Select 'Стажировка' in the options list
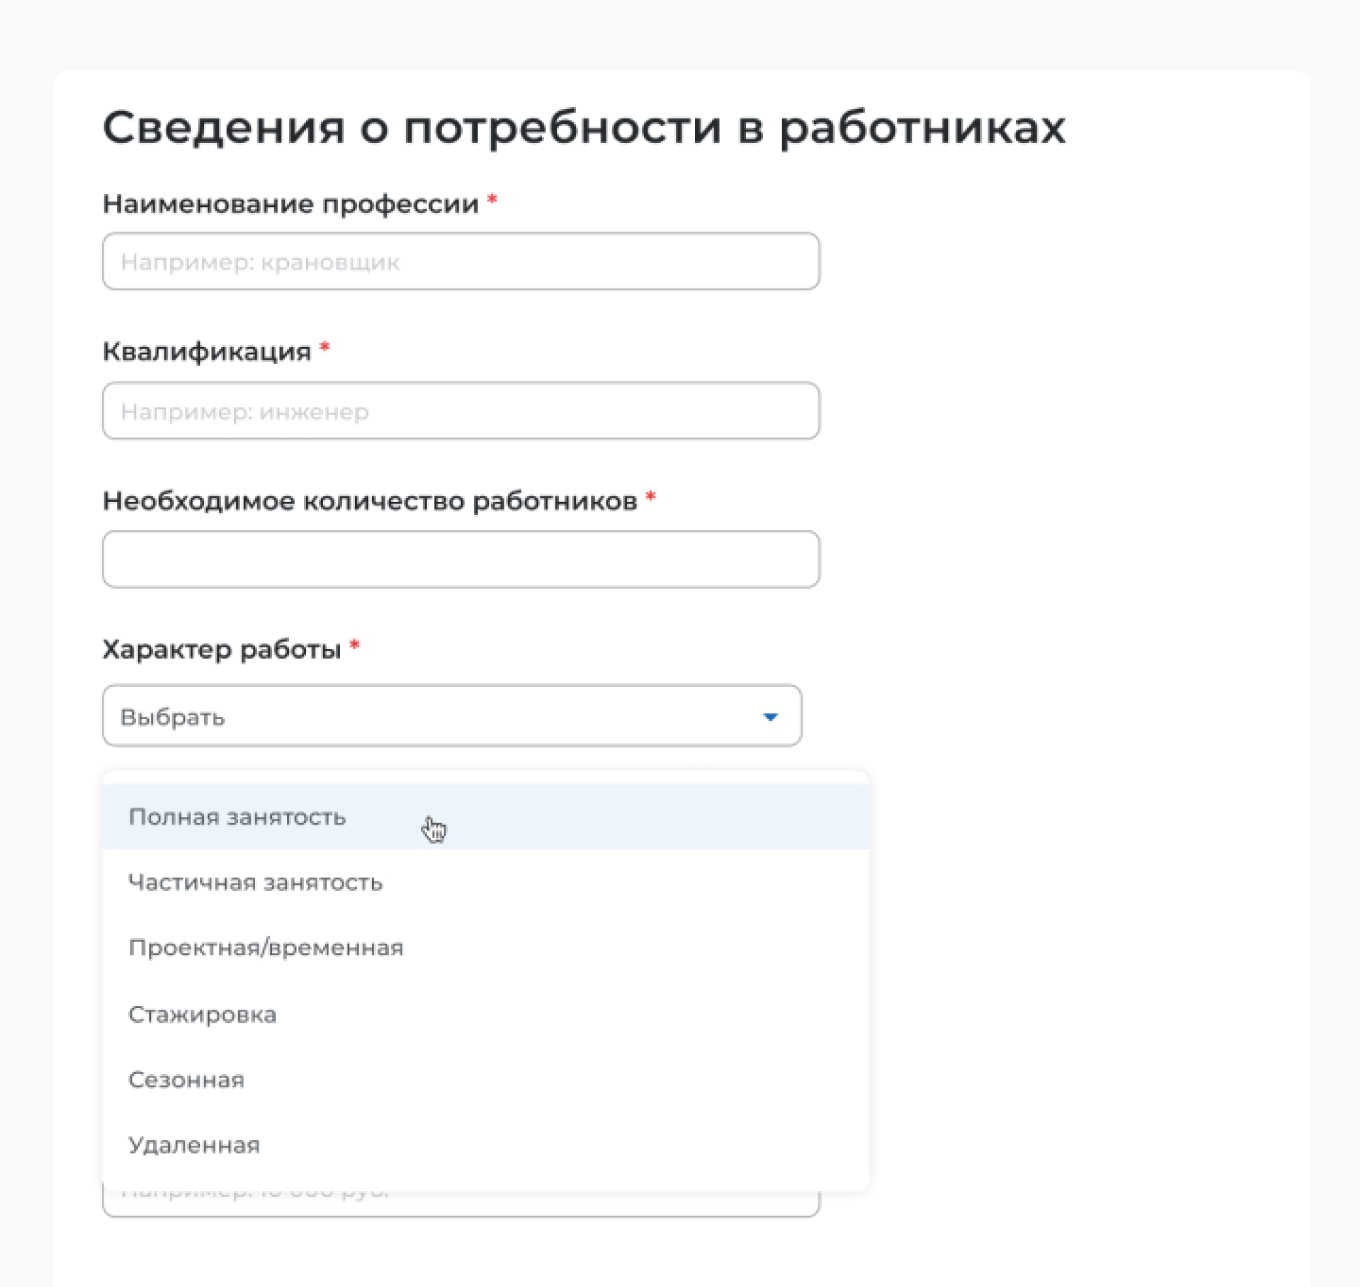 (x=202, y=1014)
